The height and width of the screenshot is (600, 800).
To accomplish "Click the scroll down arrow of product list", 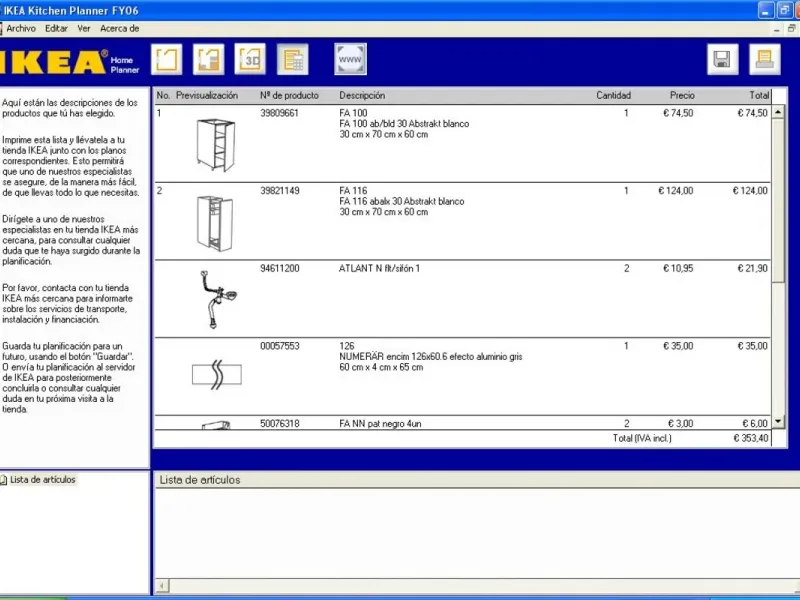I will point(778,421).
